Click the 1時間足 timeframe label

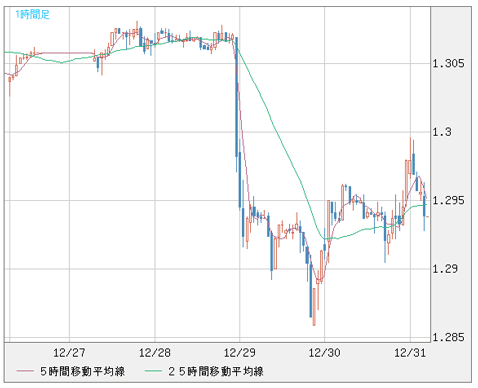32,15
